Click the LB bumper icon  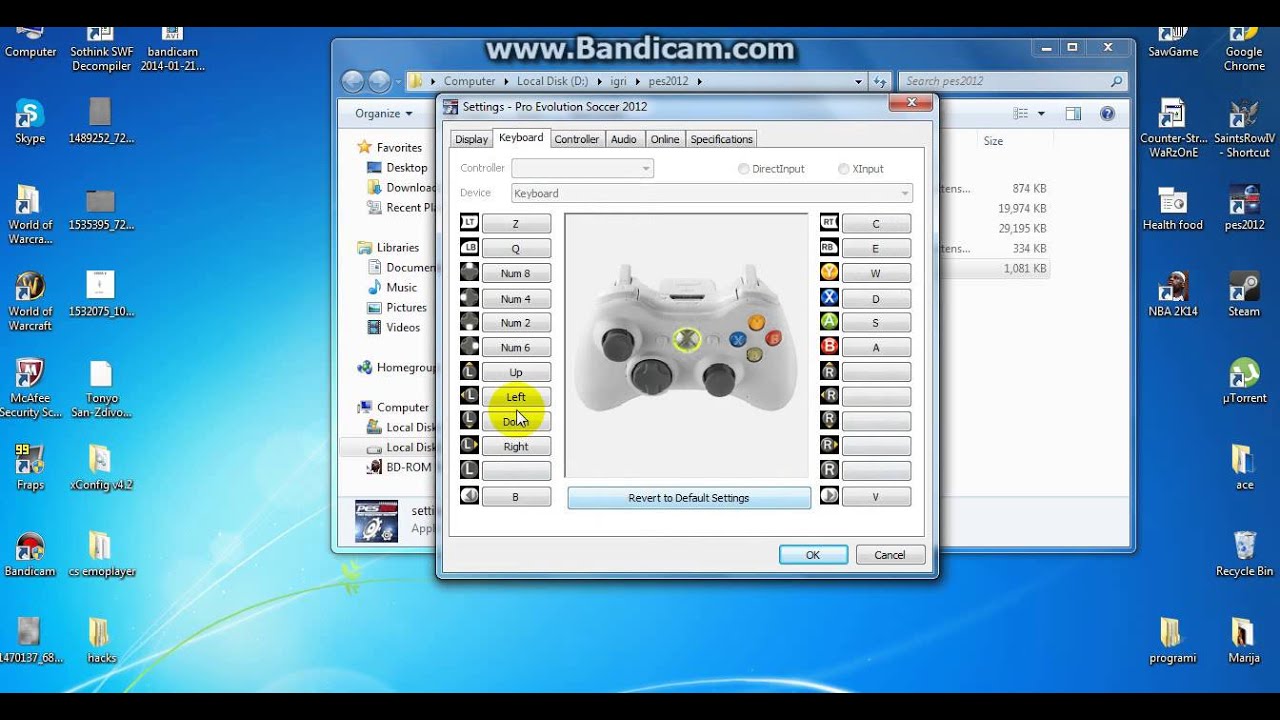pos(469,248)
